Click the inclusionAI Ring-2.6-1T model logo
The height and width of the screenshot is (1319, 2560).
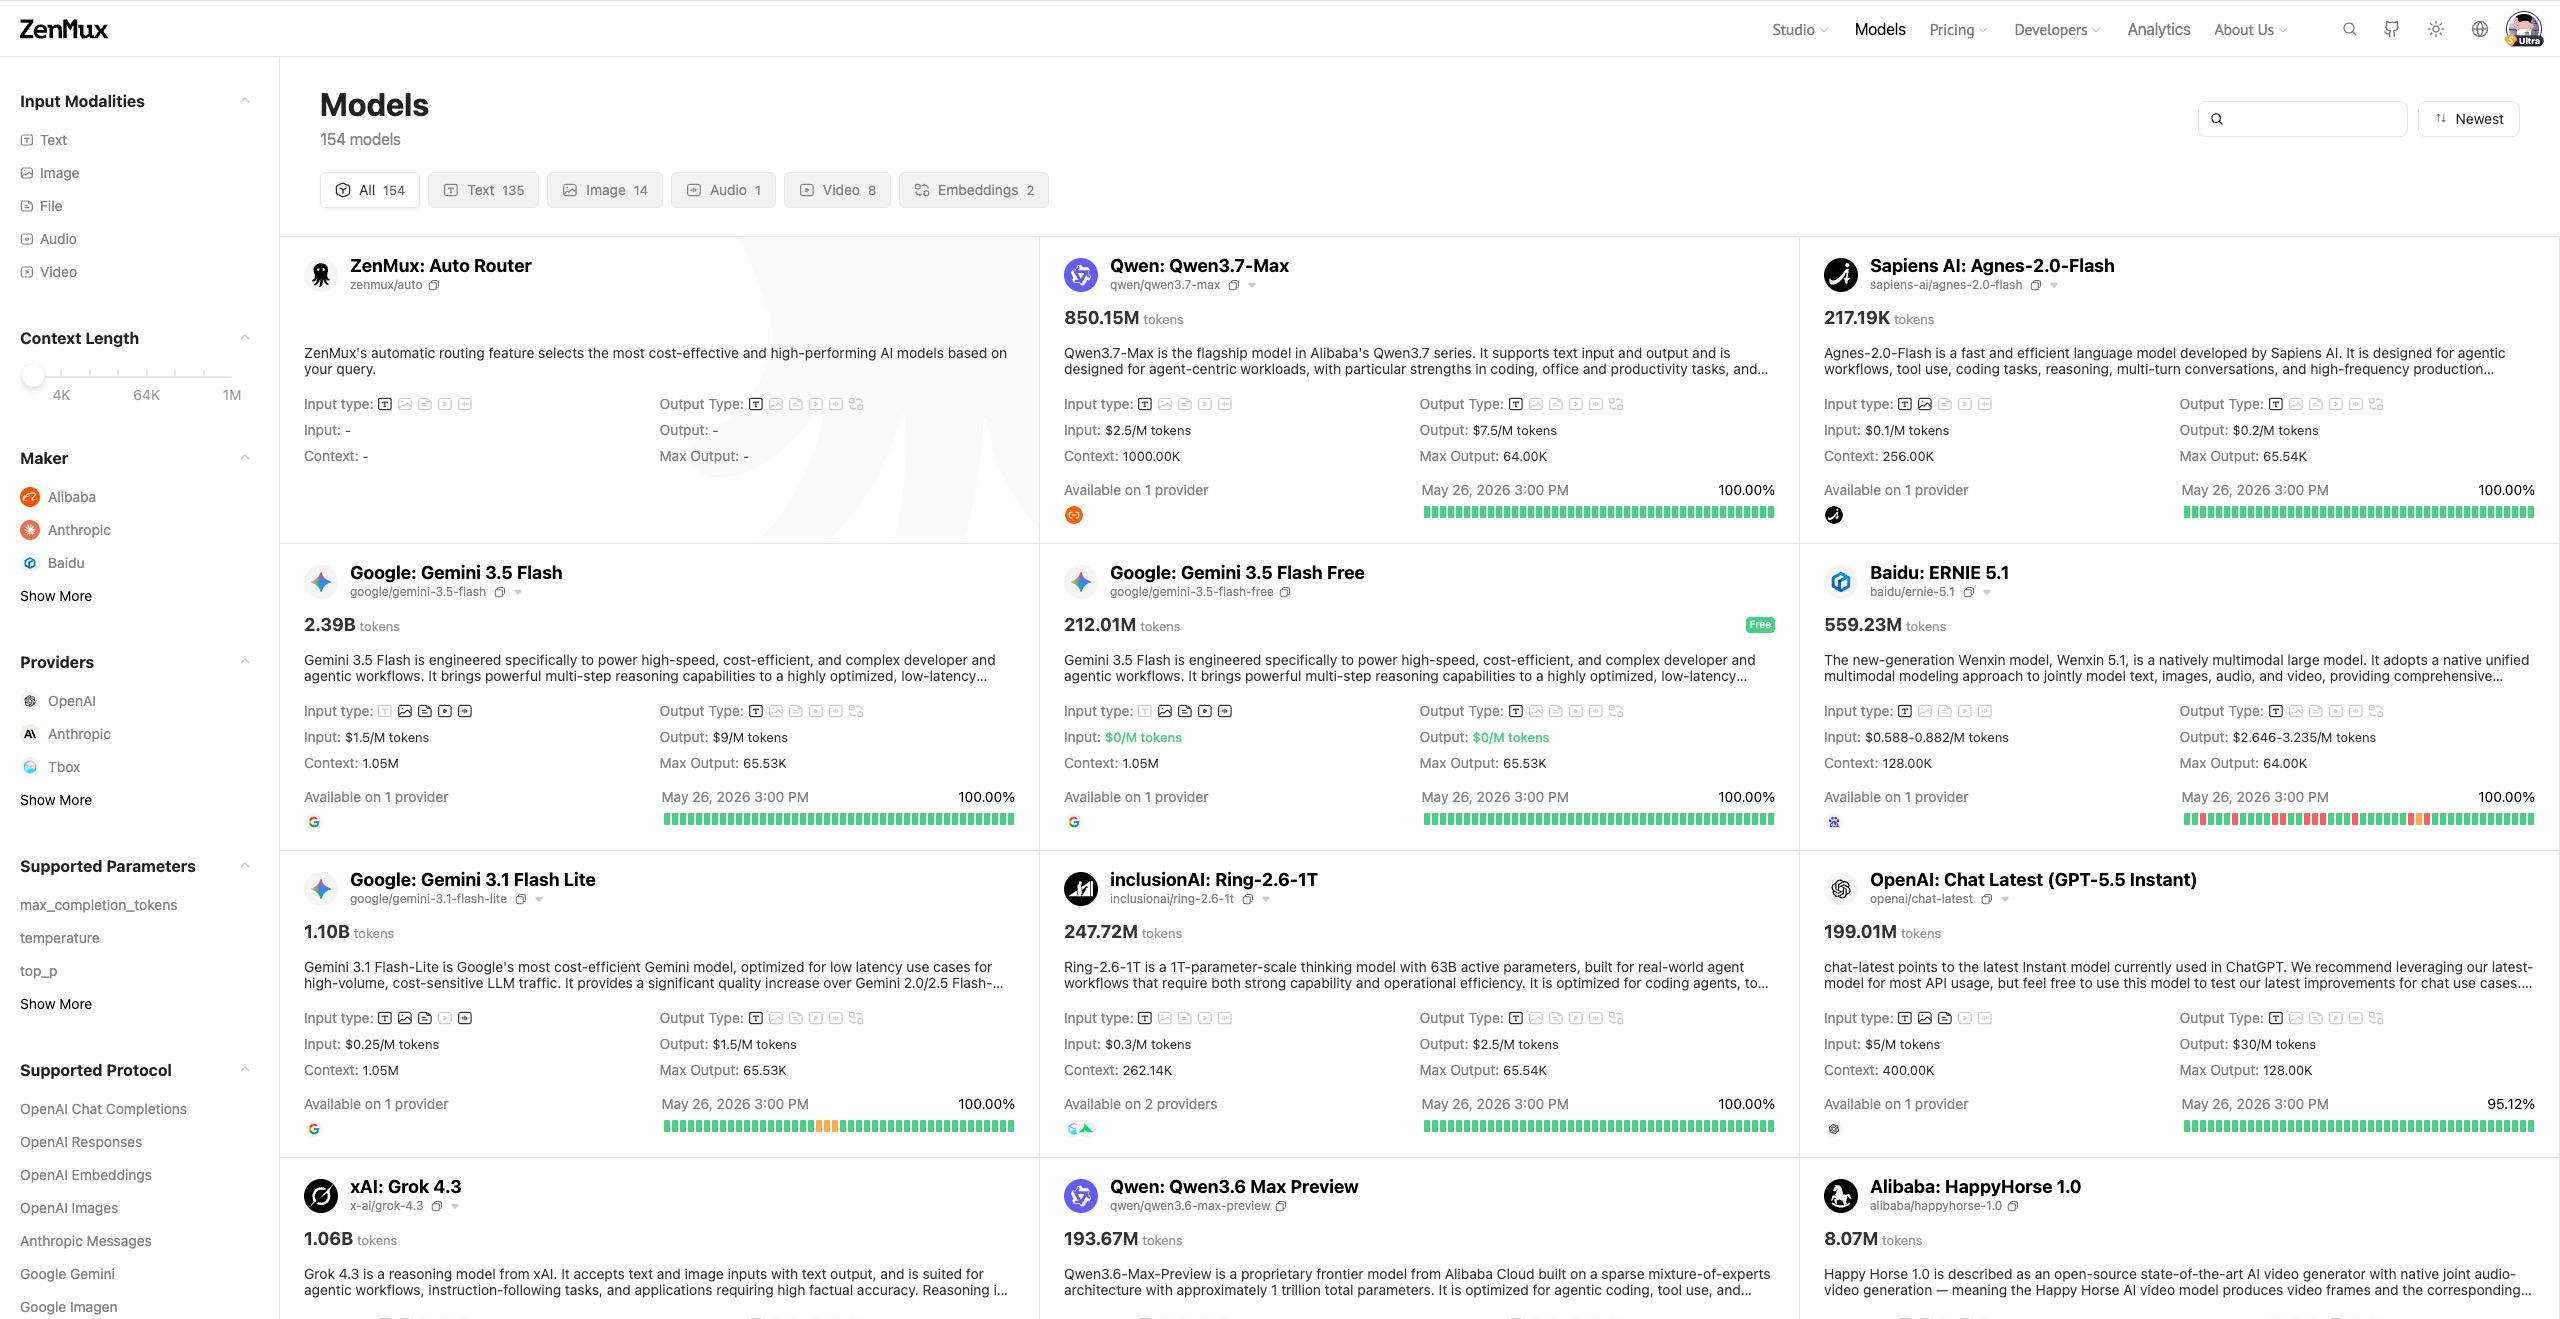point(1081,888)
